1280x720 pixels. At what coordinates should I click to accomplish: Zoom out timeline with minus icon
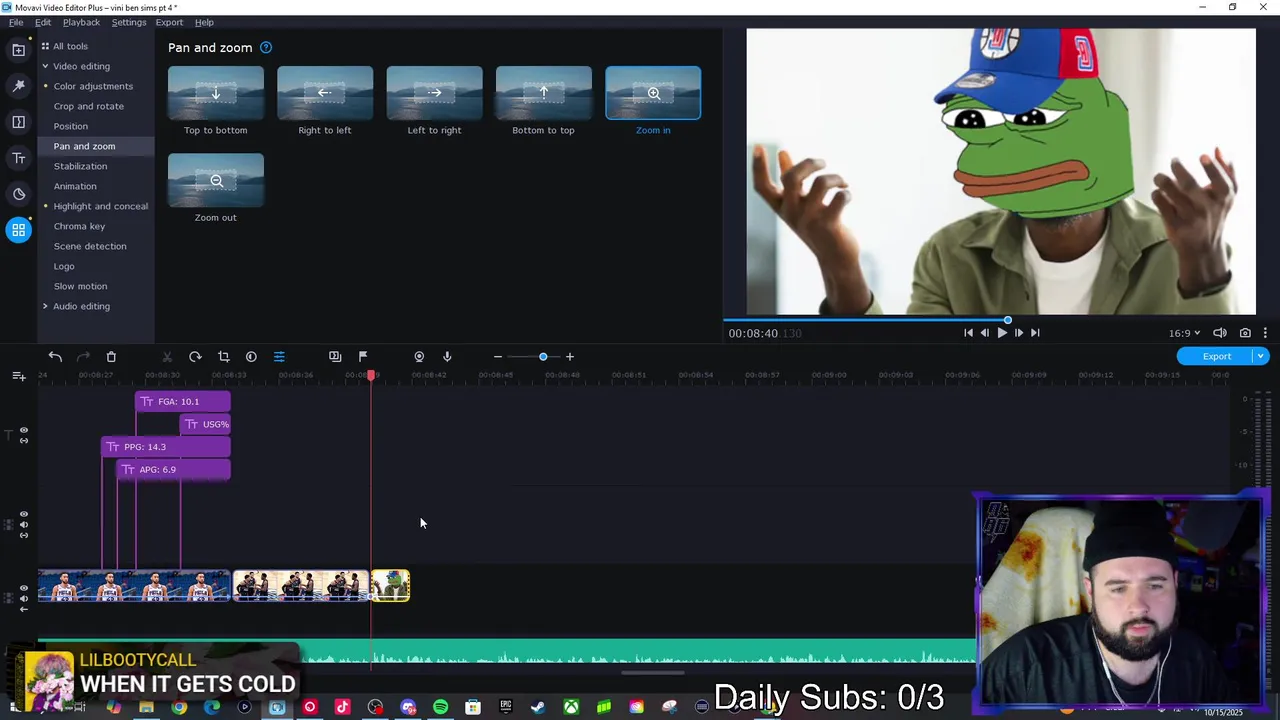point(498,357)
